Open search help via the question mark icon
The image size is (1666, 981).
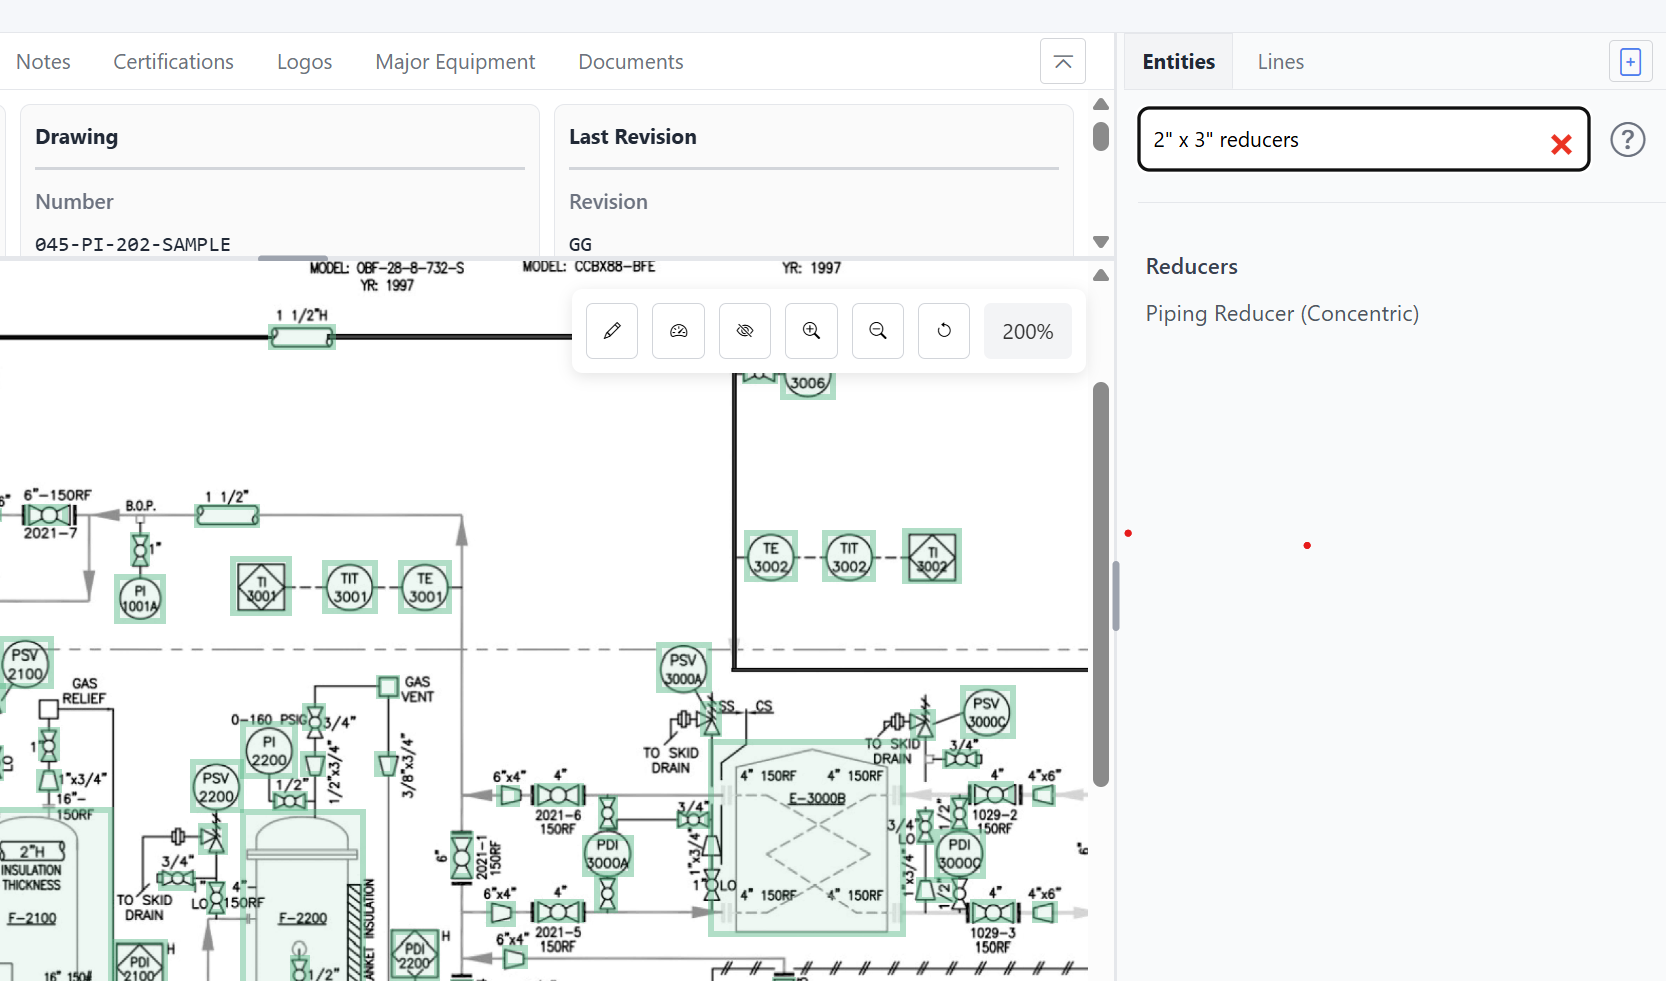tap(1627, 140)
